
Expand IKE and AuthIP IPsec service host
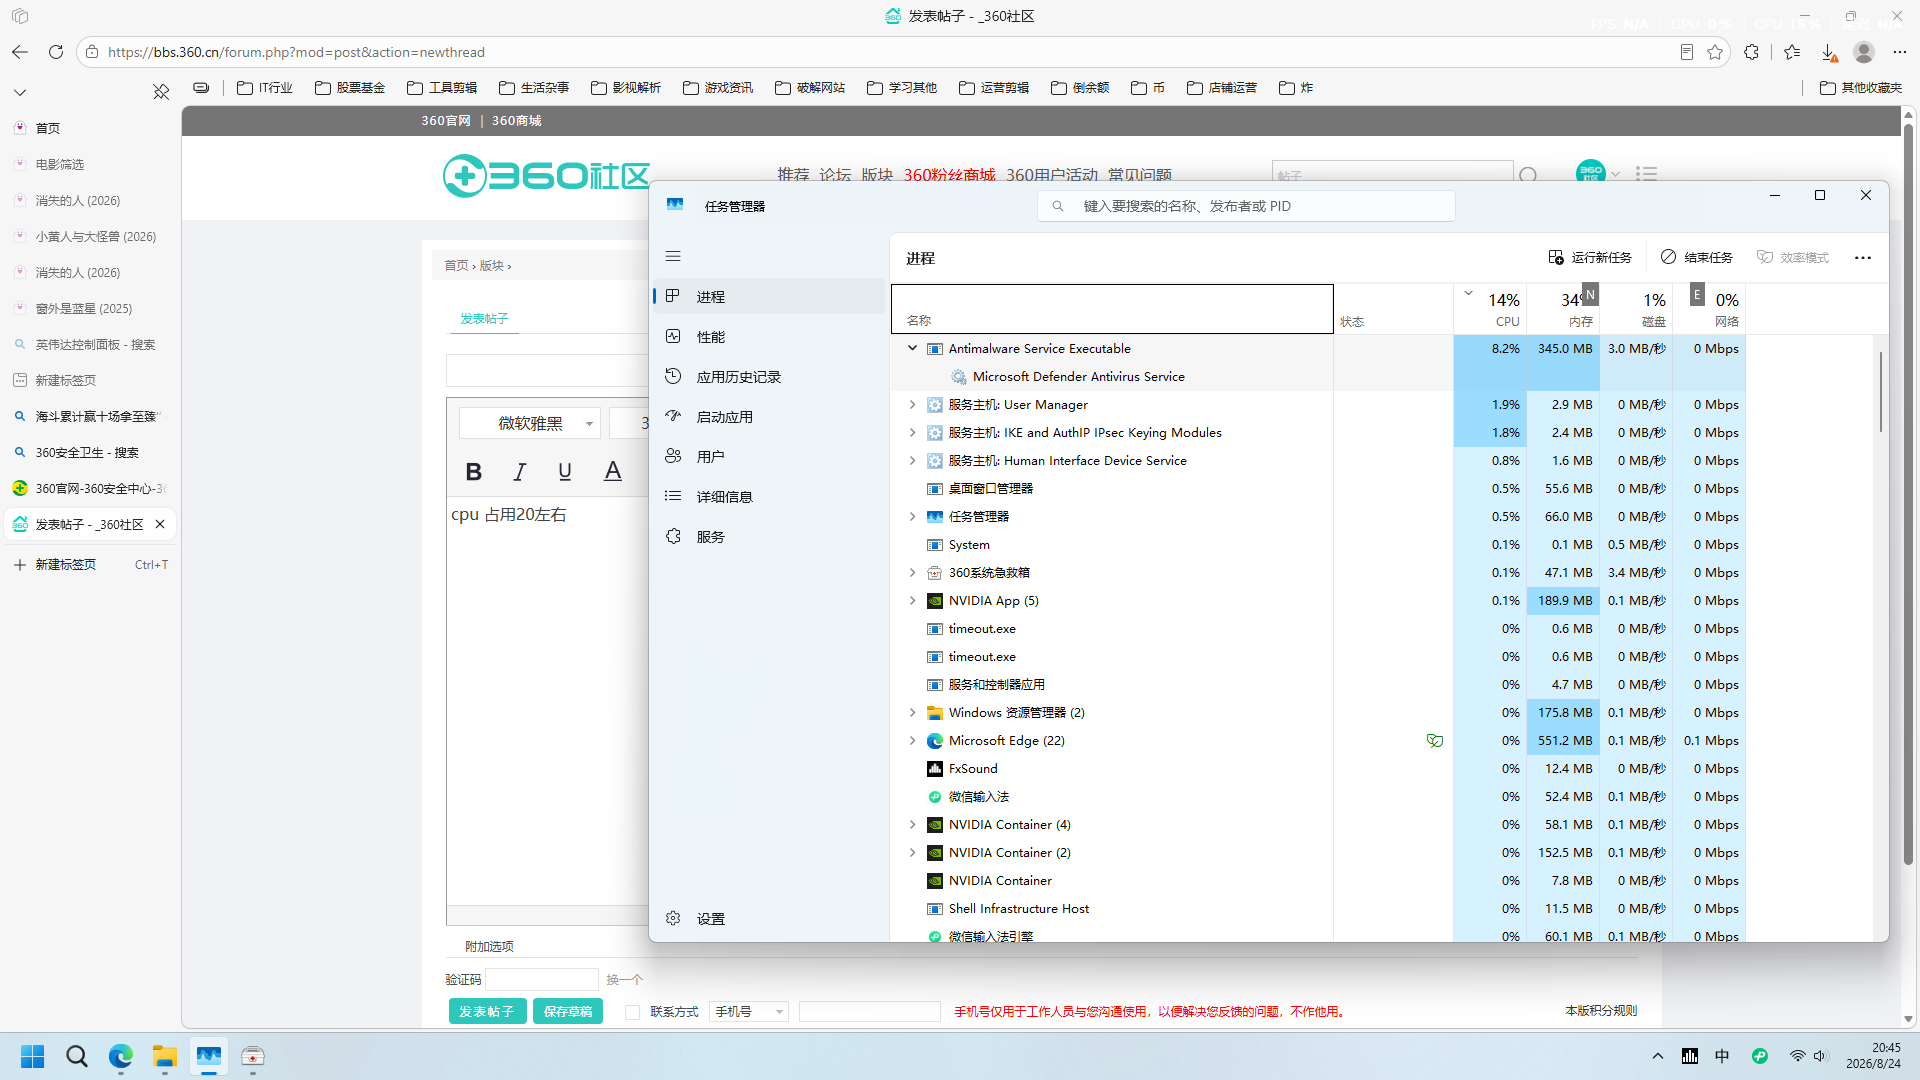pos(912,432)
